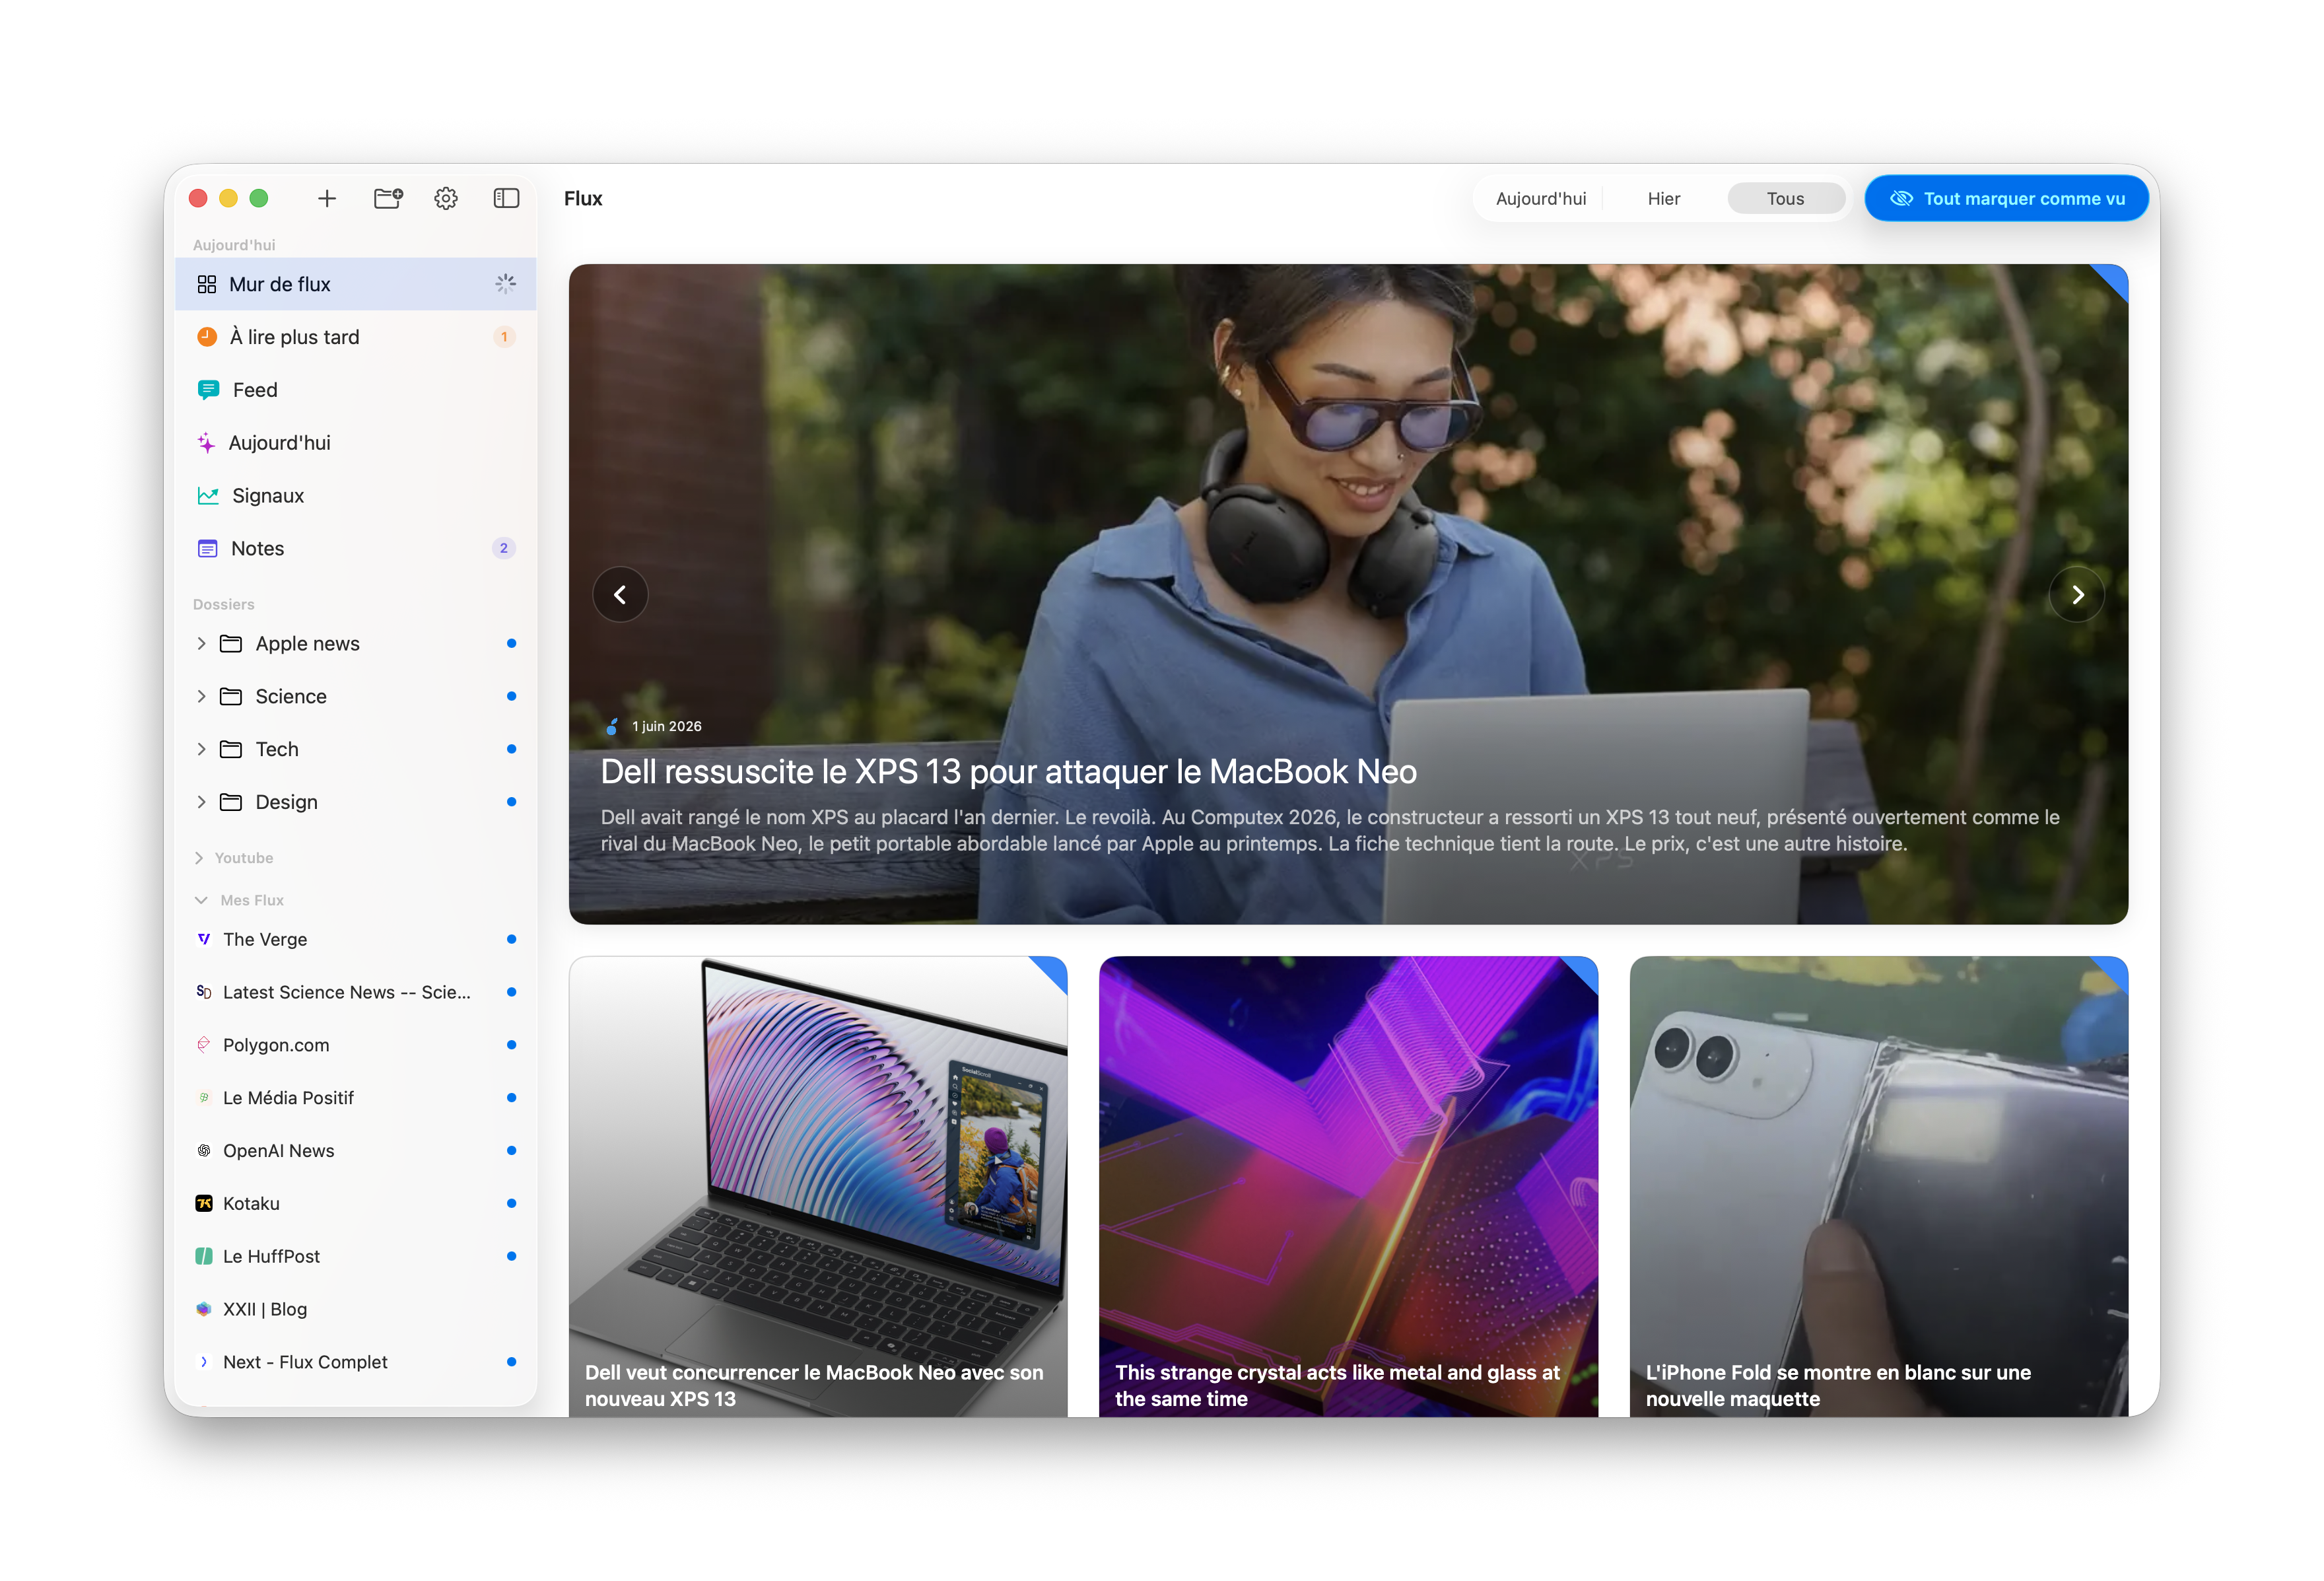This screenshot has height=1581, width=2324.
Task: Expand the Science folder chevron
Action: click(201, 697)
